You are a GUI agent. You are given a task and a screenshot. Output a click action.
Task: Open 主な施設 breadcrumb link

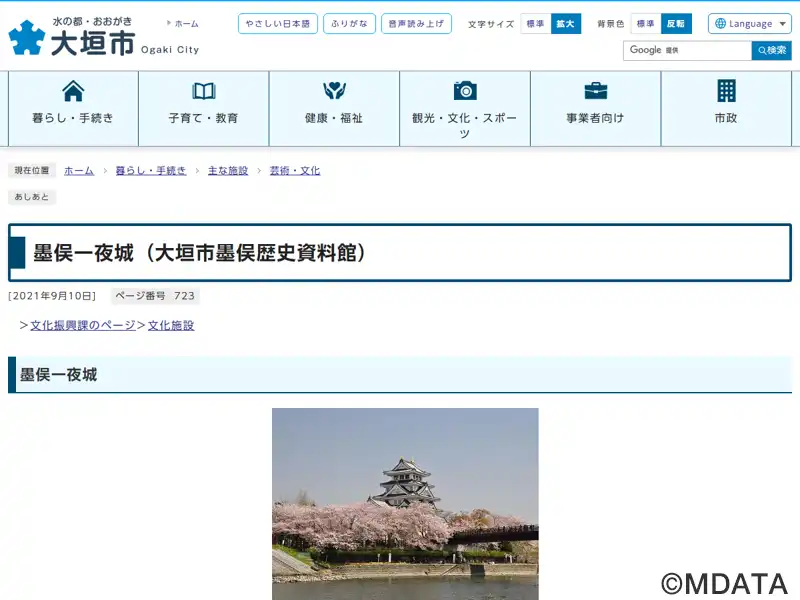(228, 170)
